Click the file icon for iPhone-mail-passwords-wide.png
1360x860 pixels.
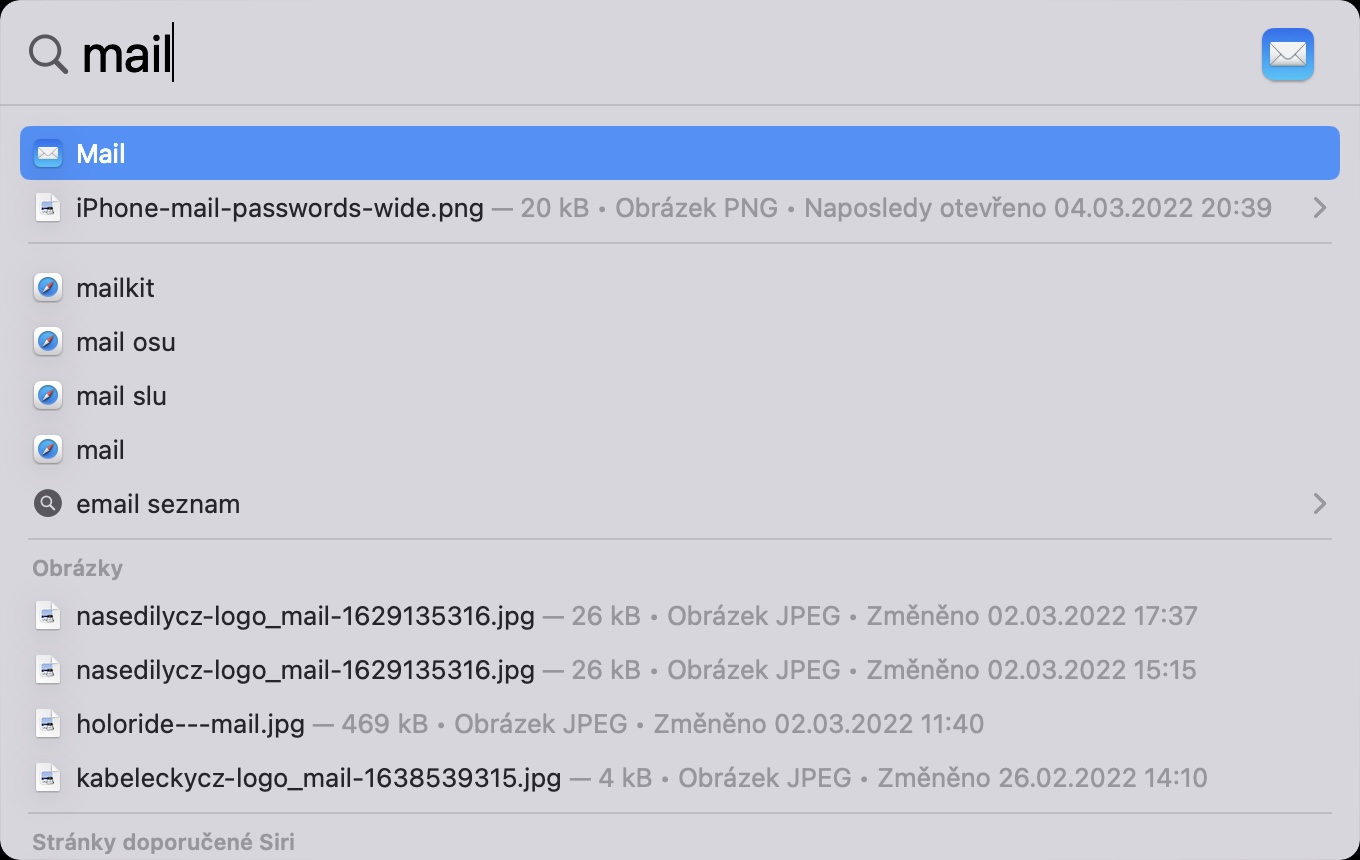click(47, 208)
